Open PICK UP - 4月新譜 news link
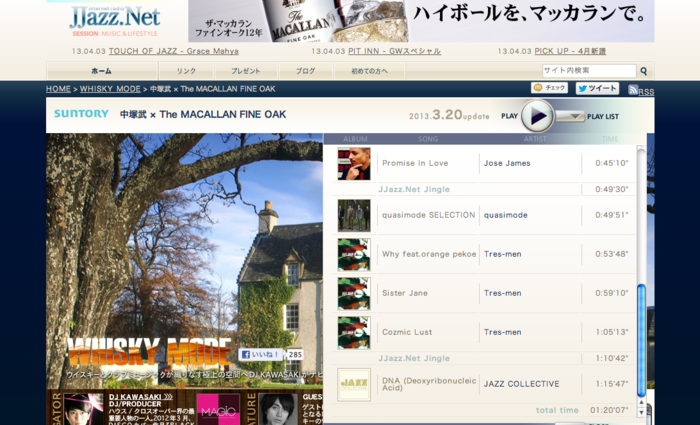 pos(570,51)
